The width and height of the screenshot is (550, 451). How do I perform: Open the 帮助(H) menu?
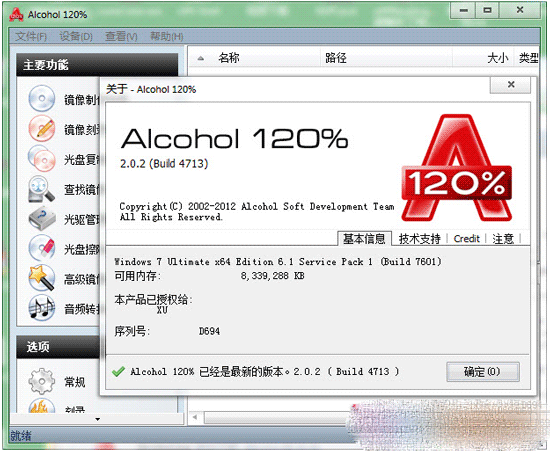point(167,36)
